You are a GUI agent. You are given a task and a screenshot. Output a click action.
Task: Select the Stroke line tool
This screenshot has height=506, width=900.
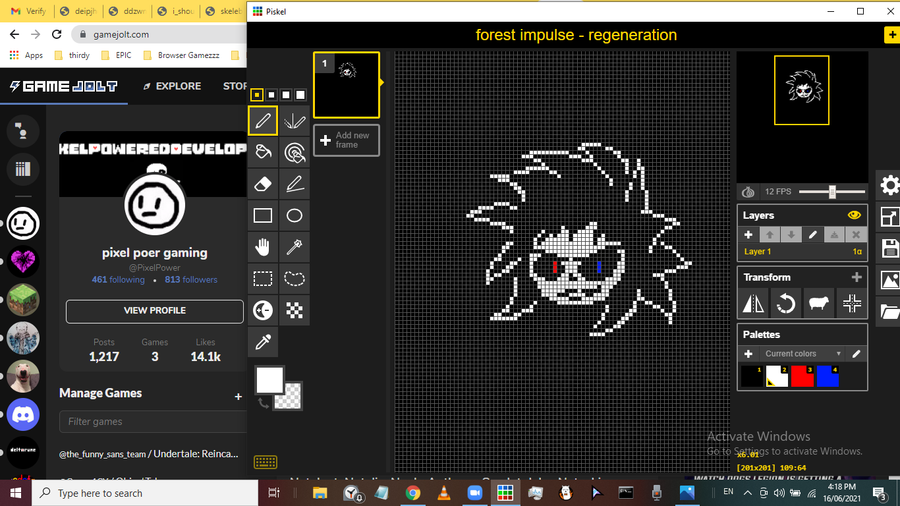294,184
